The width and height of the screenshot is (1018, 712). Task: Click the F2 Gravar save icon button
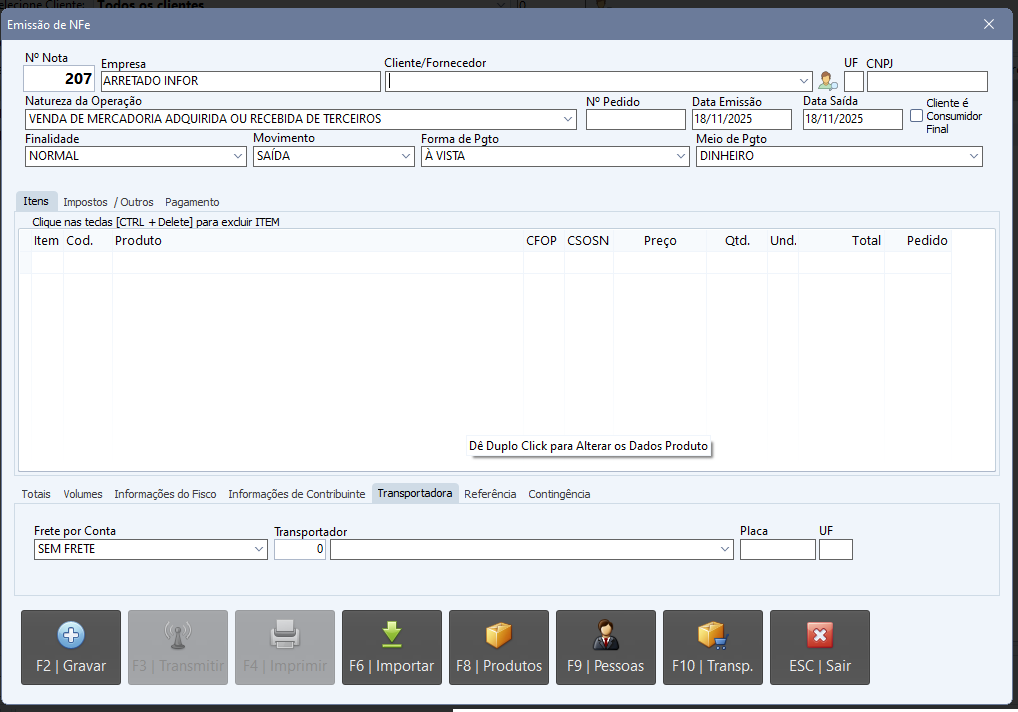point(71,635)
